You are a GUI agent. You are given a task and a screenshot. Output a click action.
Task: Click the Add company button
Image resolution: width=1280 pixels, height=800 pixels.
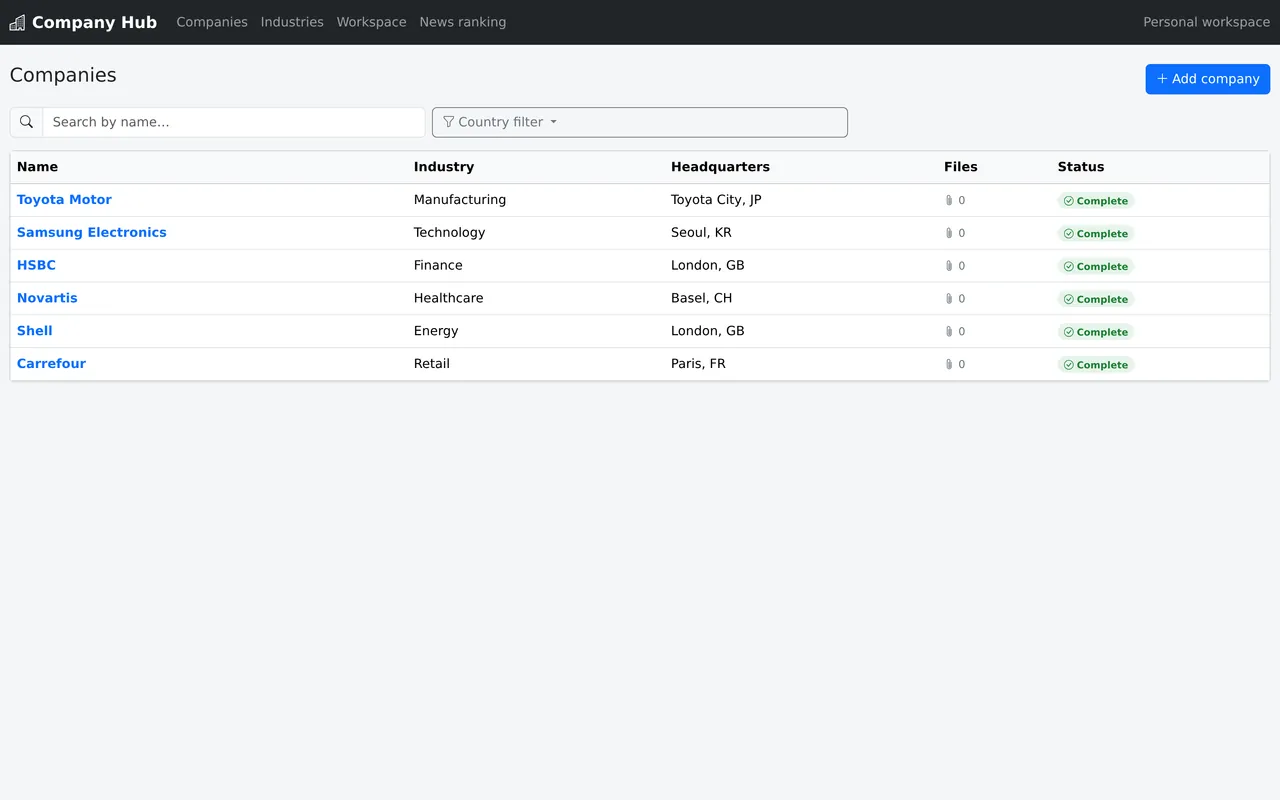[x=1208, y=79]
